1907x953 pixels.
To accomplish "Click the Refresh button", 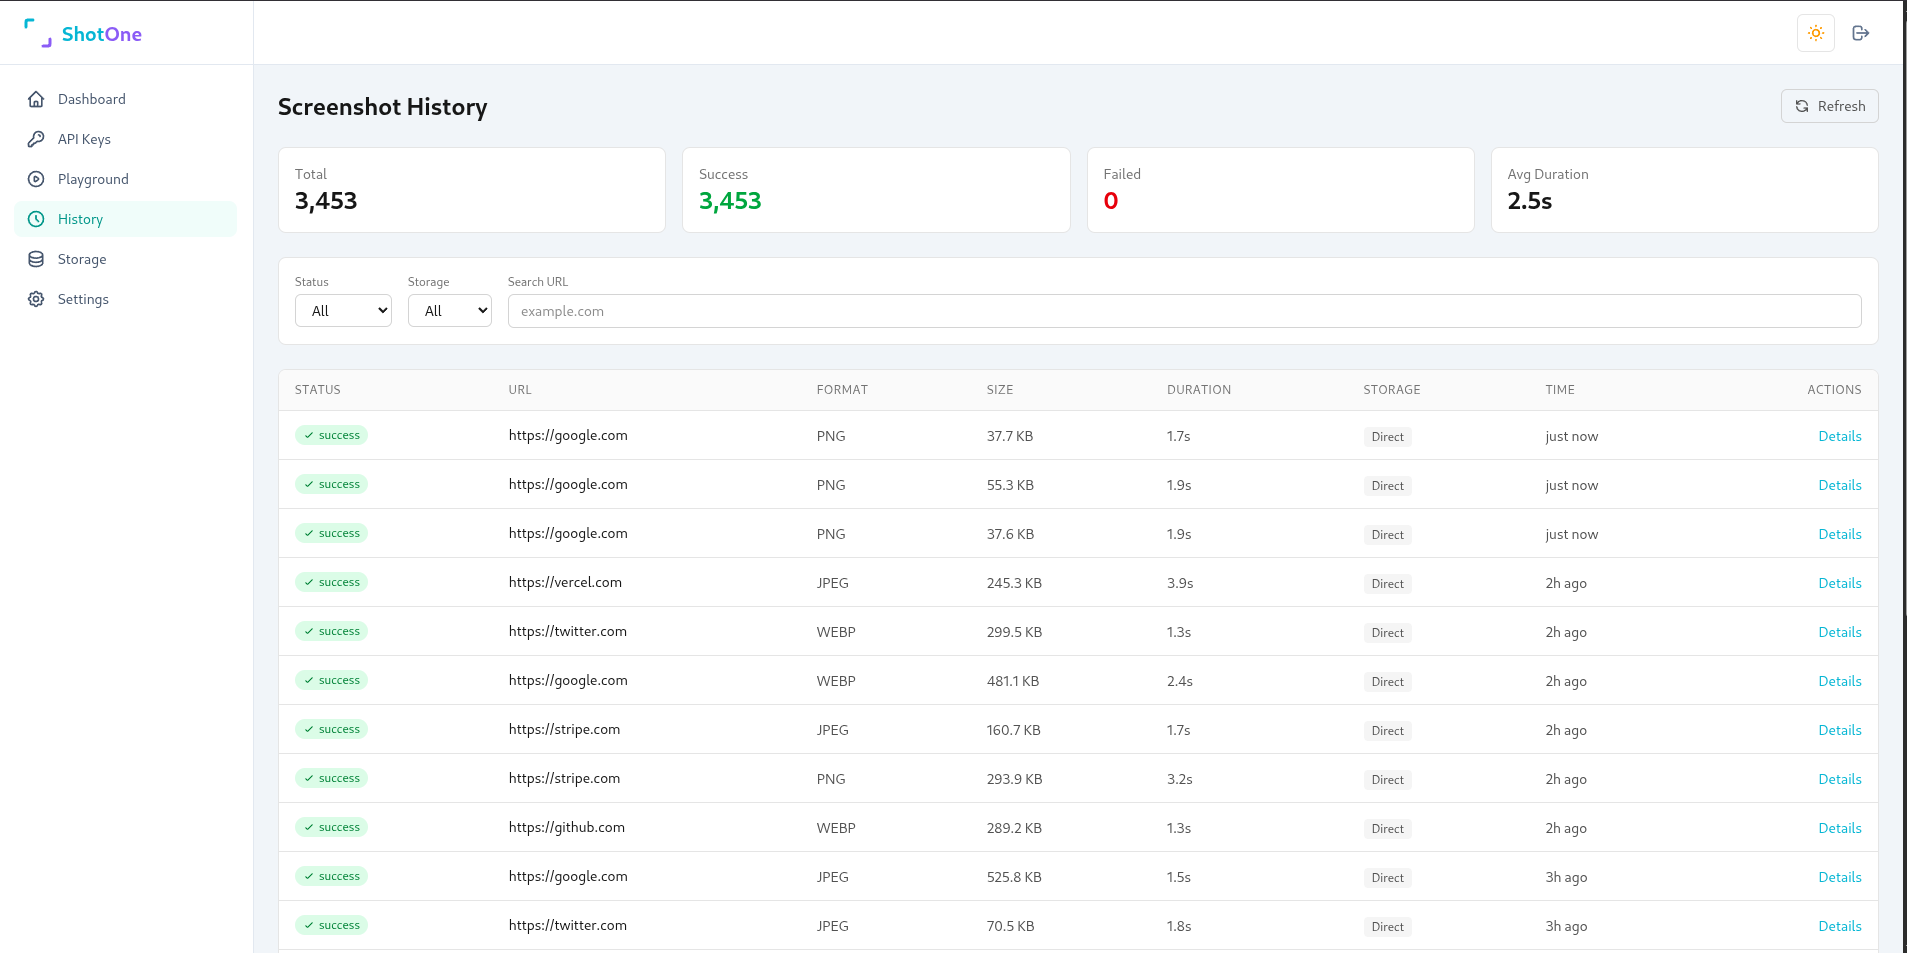I will click(x=1829, y=106).
